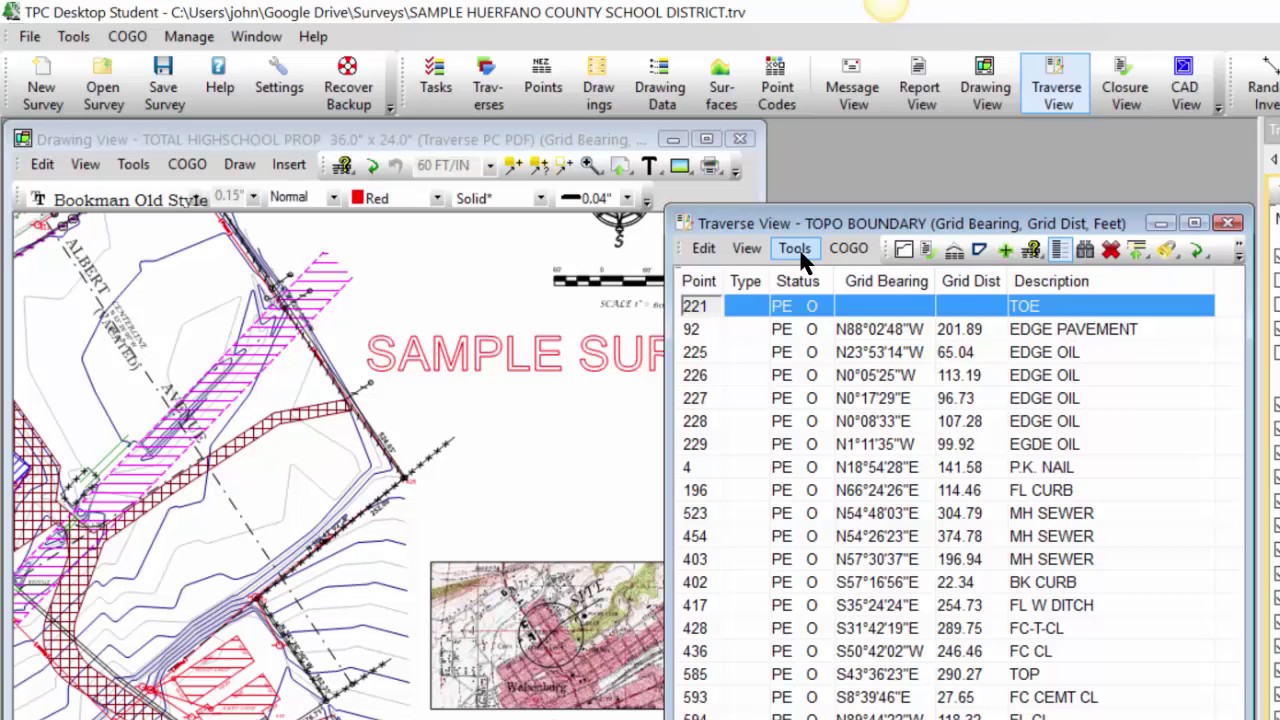The image size is (1280, 720).
Task: Open the 0.15" text size dropdown
Action: click(252, 198)
